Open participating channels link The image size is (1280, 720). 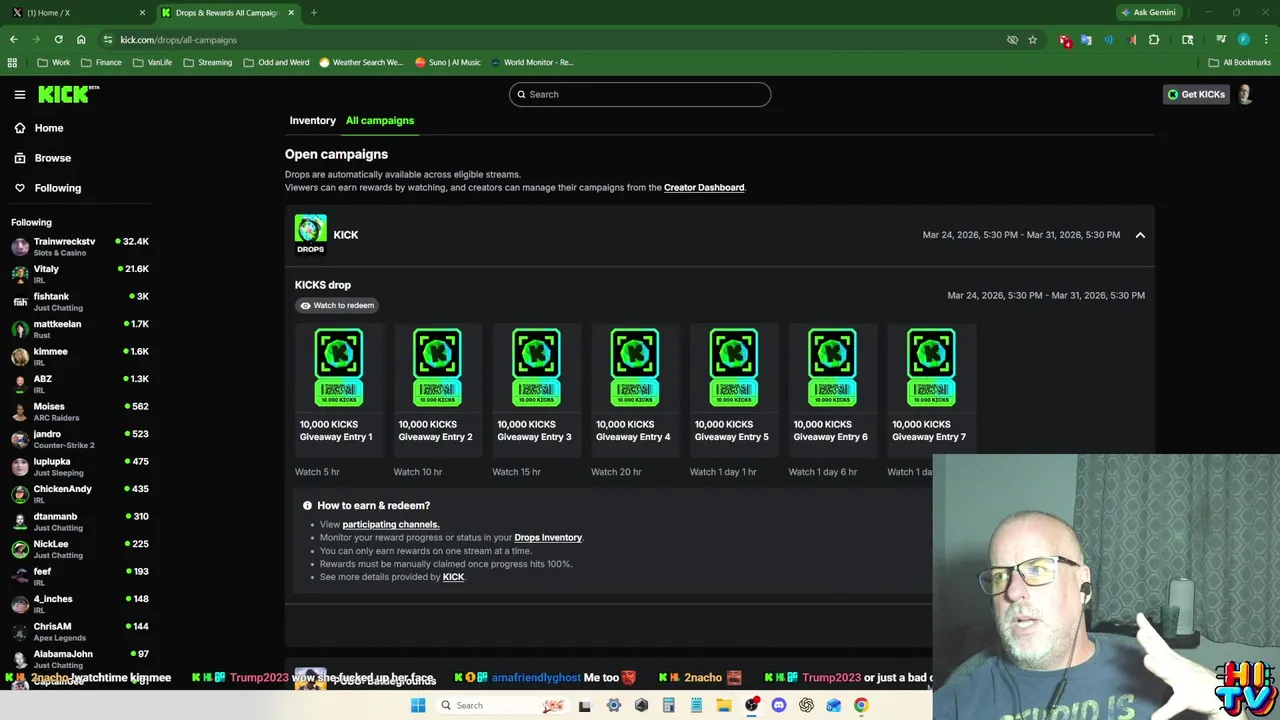click(391, 524)
